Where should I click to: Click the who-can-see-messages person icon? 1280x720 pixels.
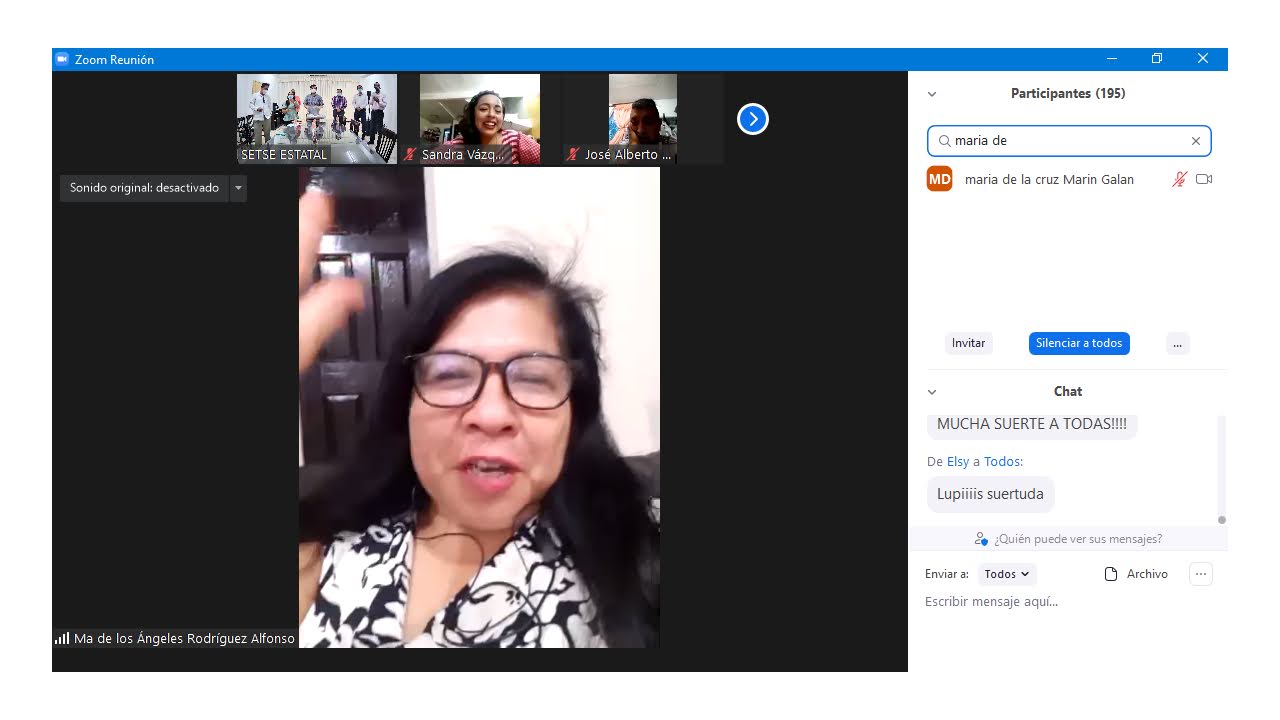coord(981,539)
